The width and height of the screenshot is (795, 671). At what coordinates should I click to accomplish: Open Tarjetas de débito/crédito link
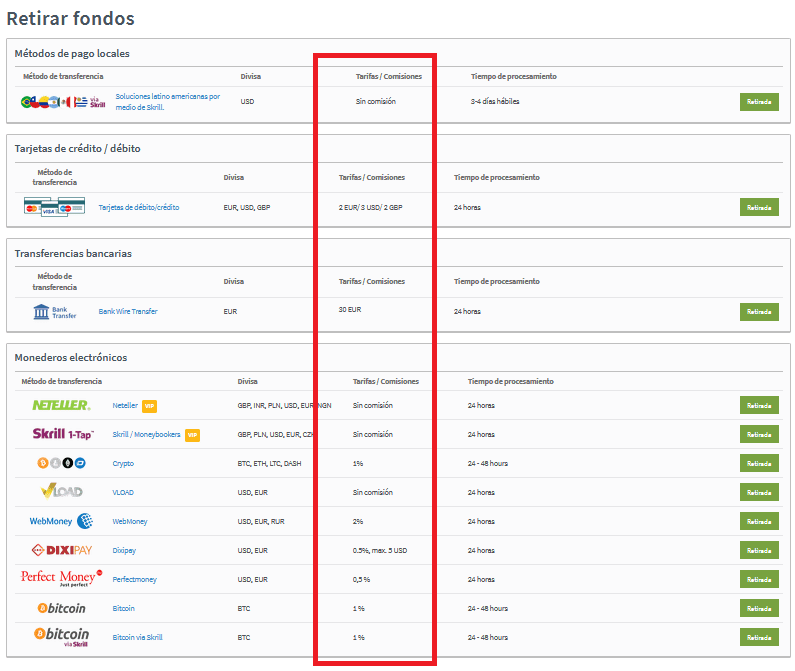click(x=139, y=207)
